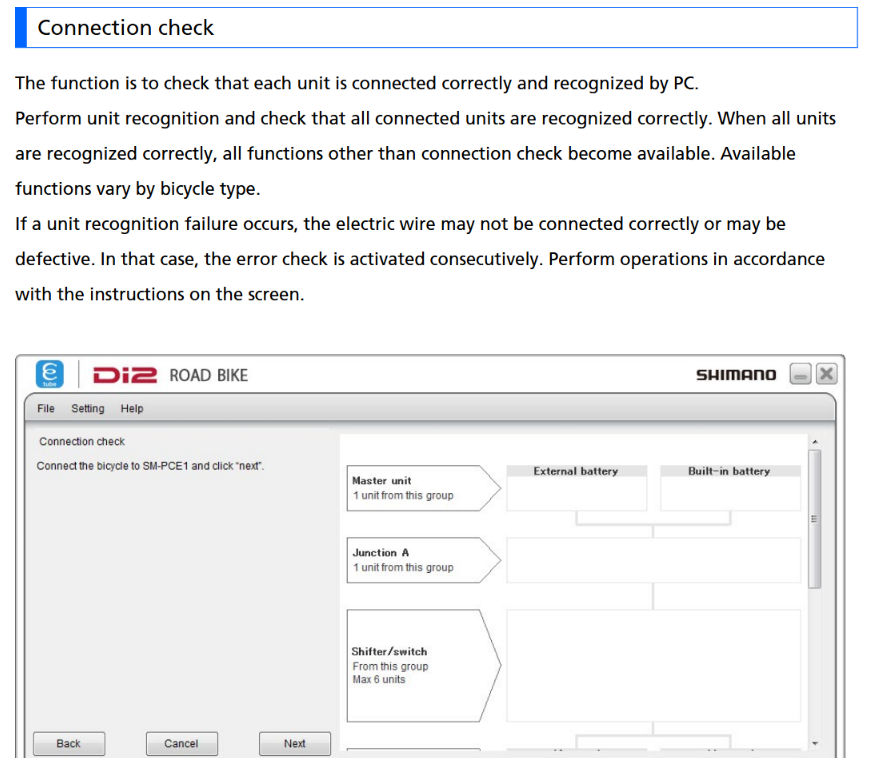Click the SHIMANO brand logo
The width and height of the screenshot is (875, 758).
[735, 375]
